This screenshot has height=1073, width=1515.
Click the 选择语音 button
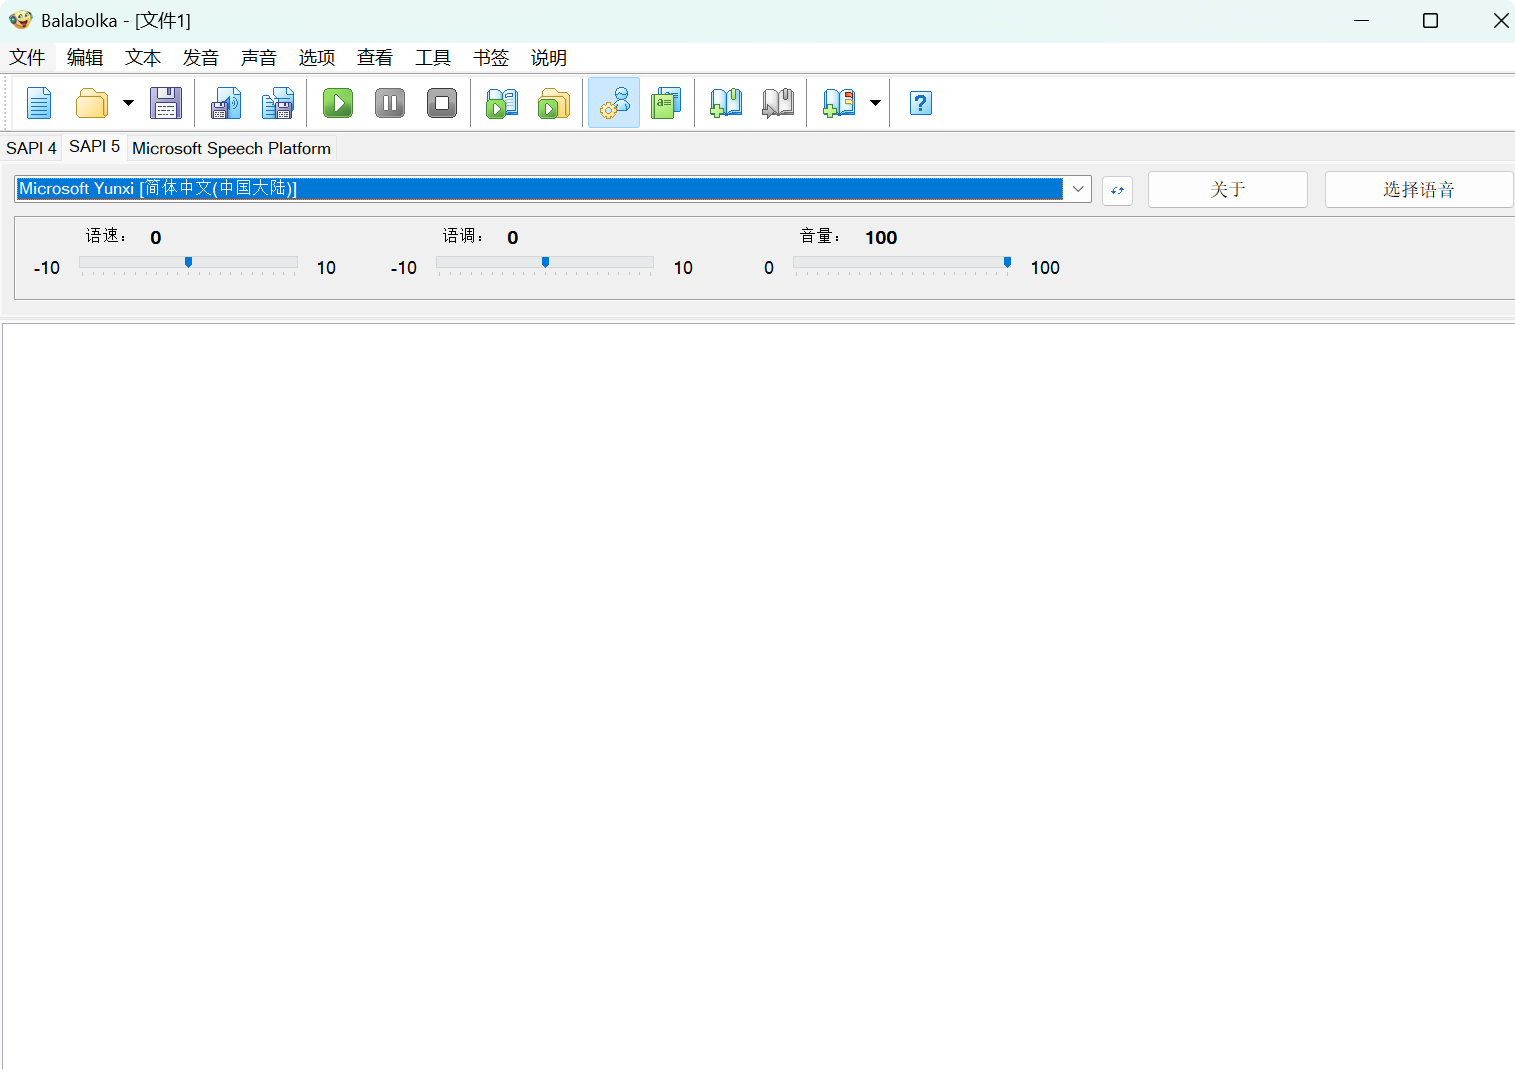point(1419,190)
